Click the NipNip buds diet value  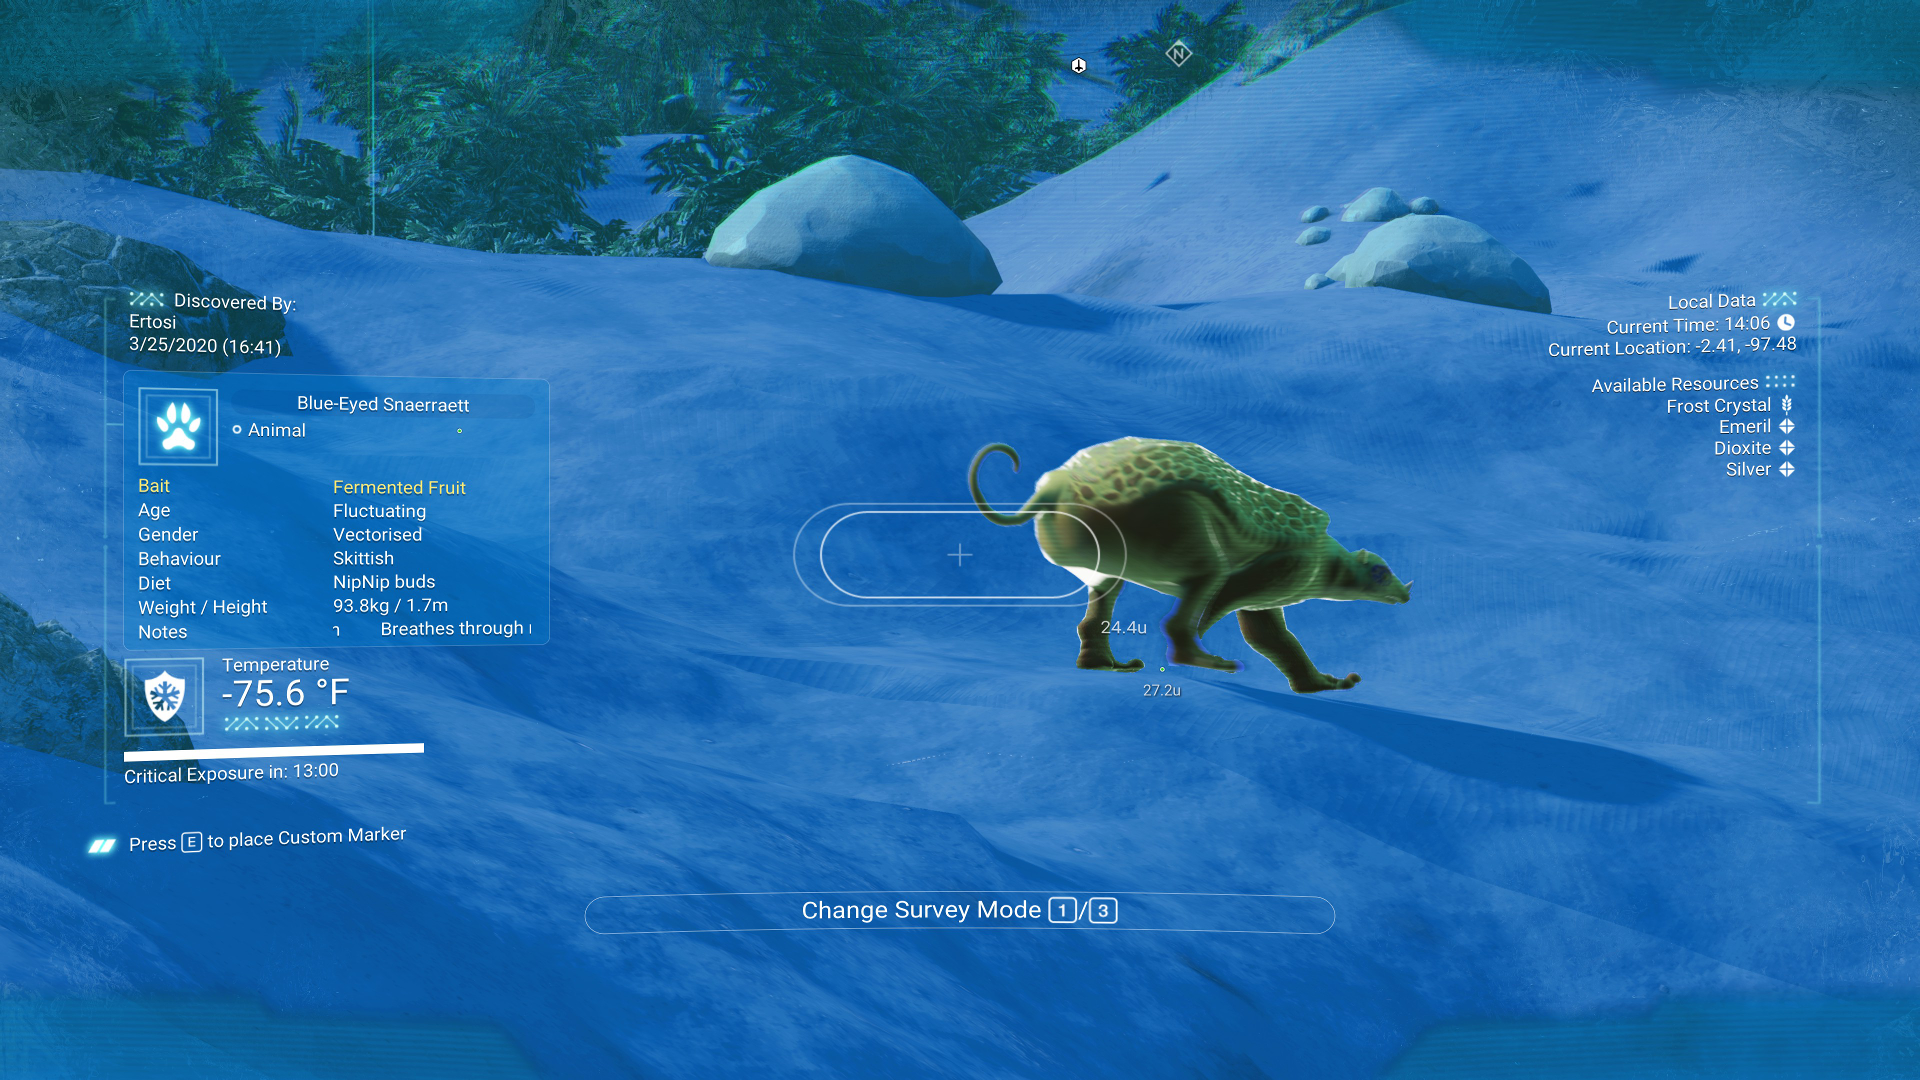384,582
